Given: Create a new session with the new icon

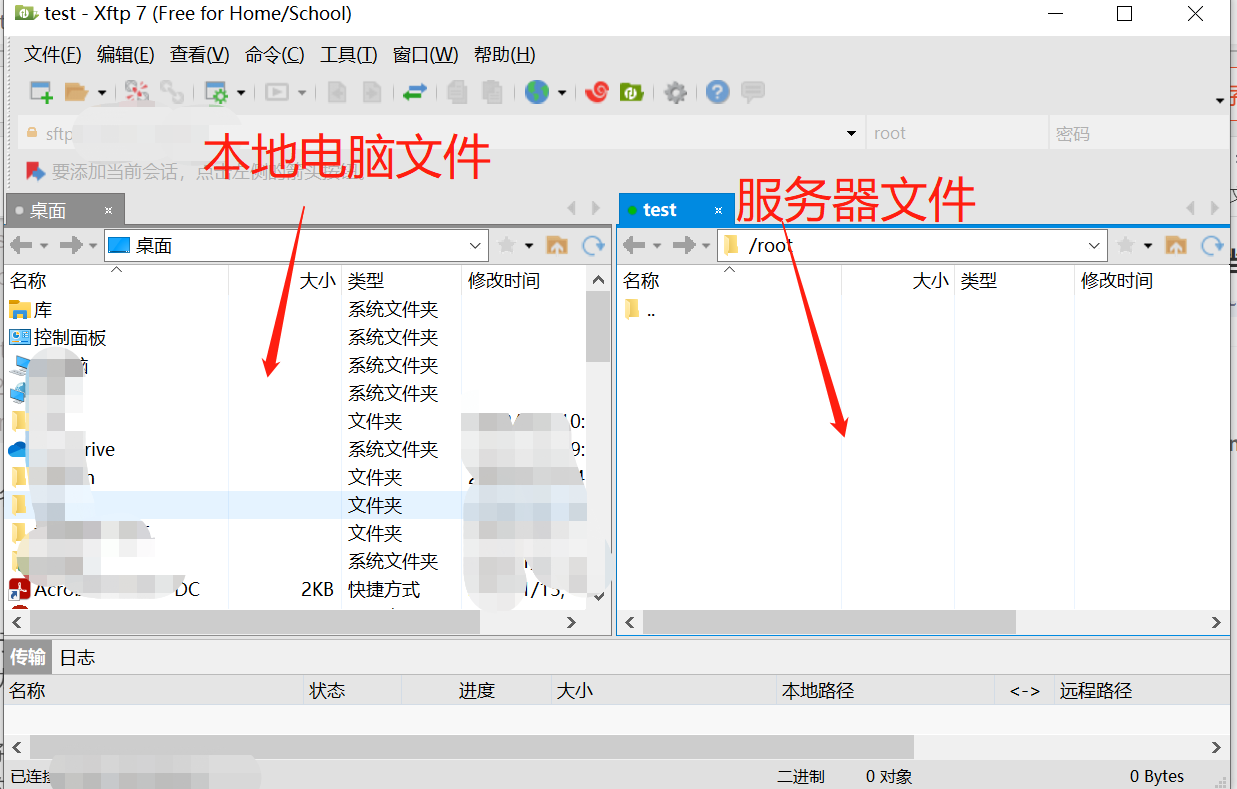Looking at the screenshot, I should (x=40, y=91).
